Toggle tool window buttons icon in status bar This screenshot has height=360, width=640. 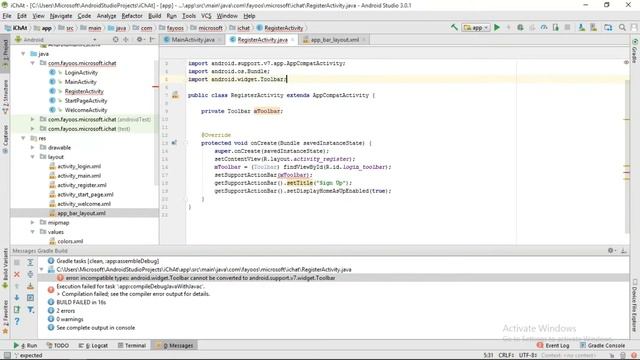pos(7,356)
